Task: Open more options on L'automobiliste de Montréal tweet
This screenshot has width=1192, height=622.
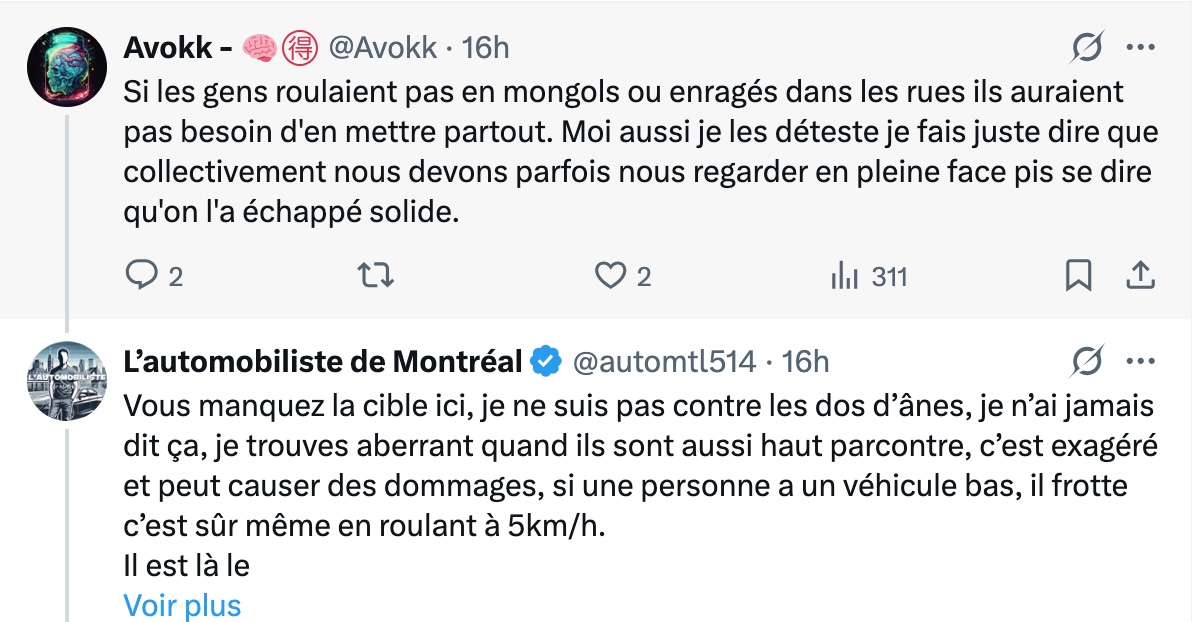Action: click(x=1140, y=361)
